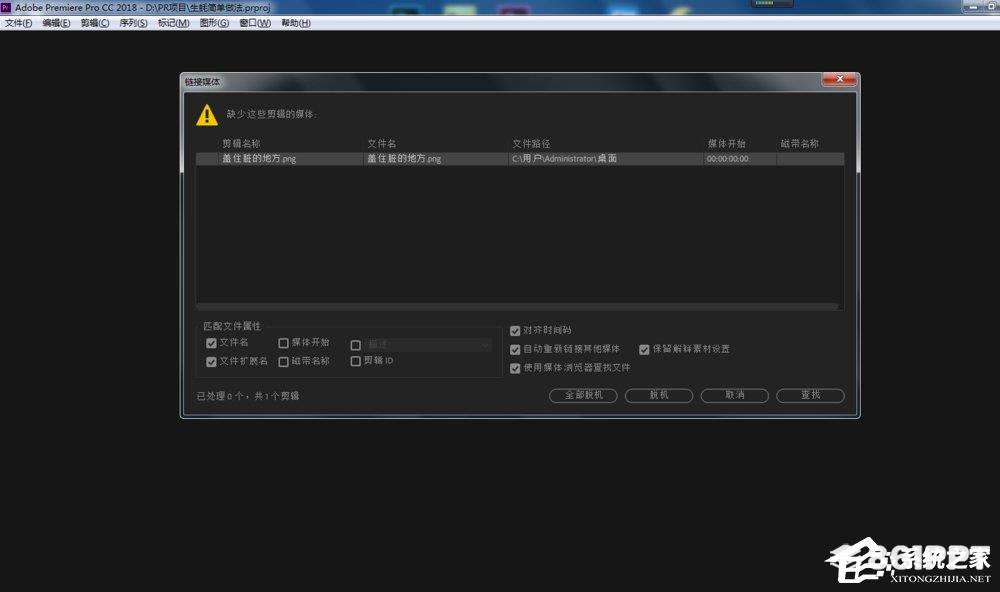Click the 脱机 button

[x=659, y=396]
